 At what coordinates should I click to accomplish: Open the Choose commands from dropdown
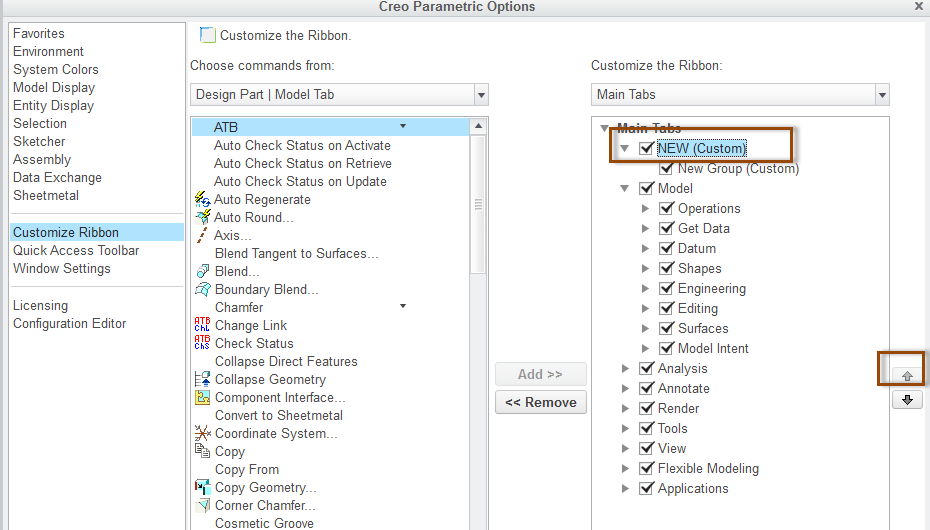click(481, 95)
